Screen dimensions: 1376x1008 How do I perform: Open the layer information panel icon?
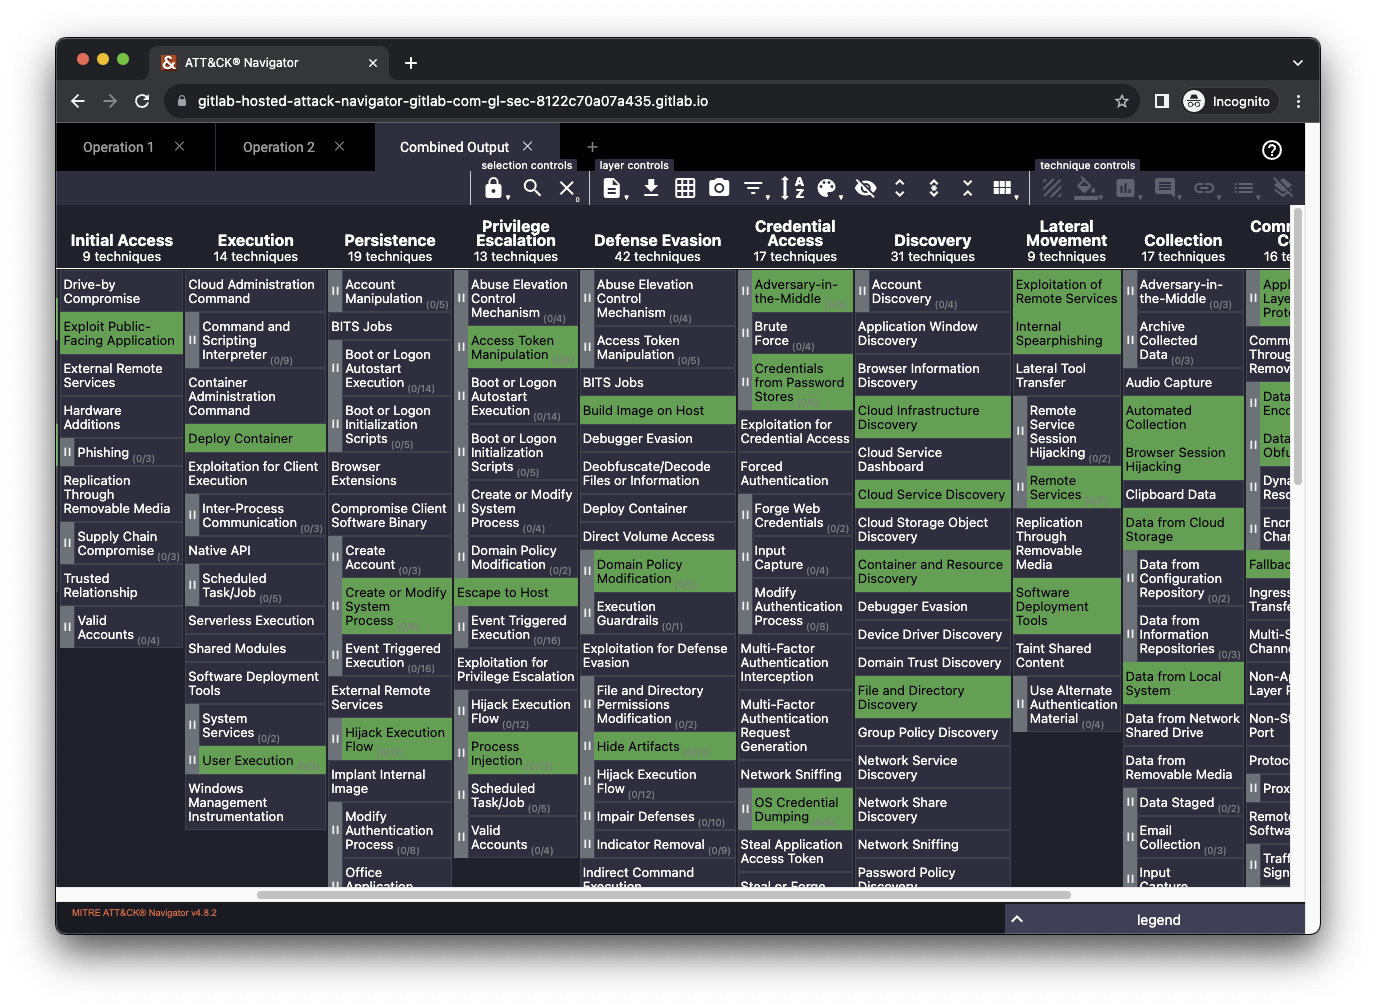[x=613, y=187]
